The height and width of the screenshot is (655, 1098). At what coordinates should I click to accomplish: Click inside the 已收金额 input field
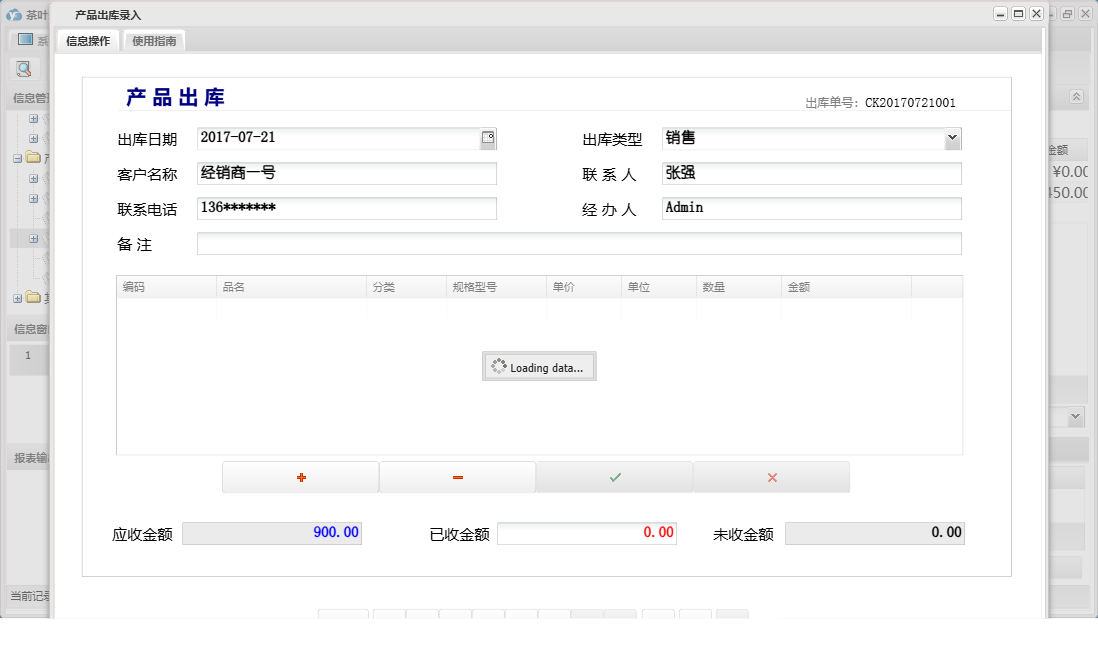point(587,533)
